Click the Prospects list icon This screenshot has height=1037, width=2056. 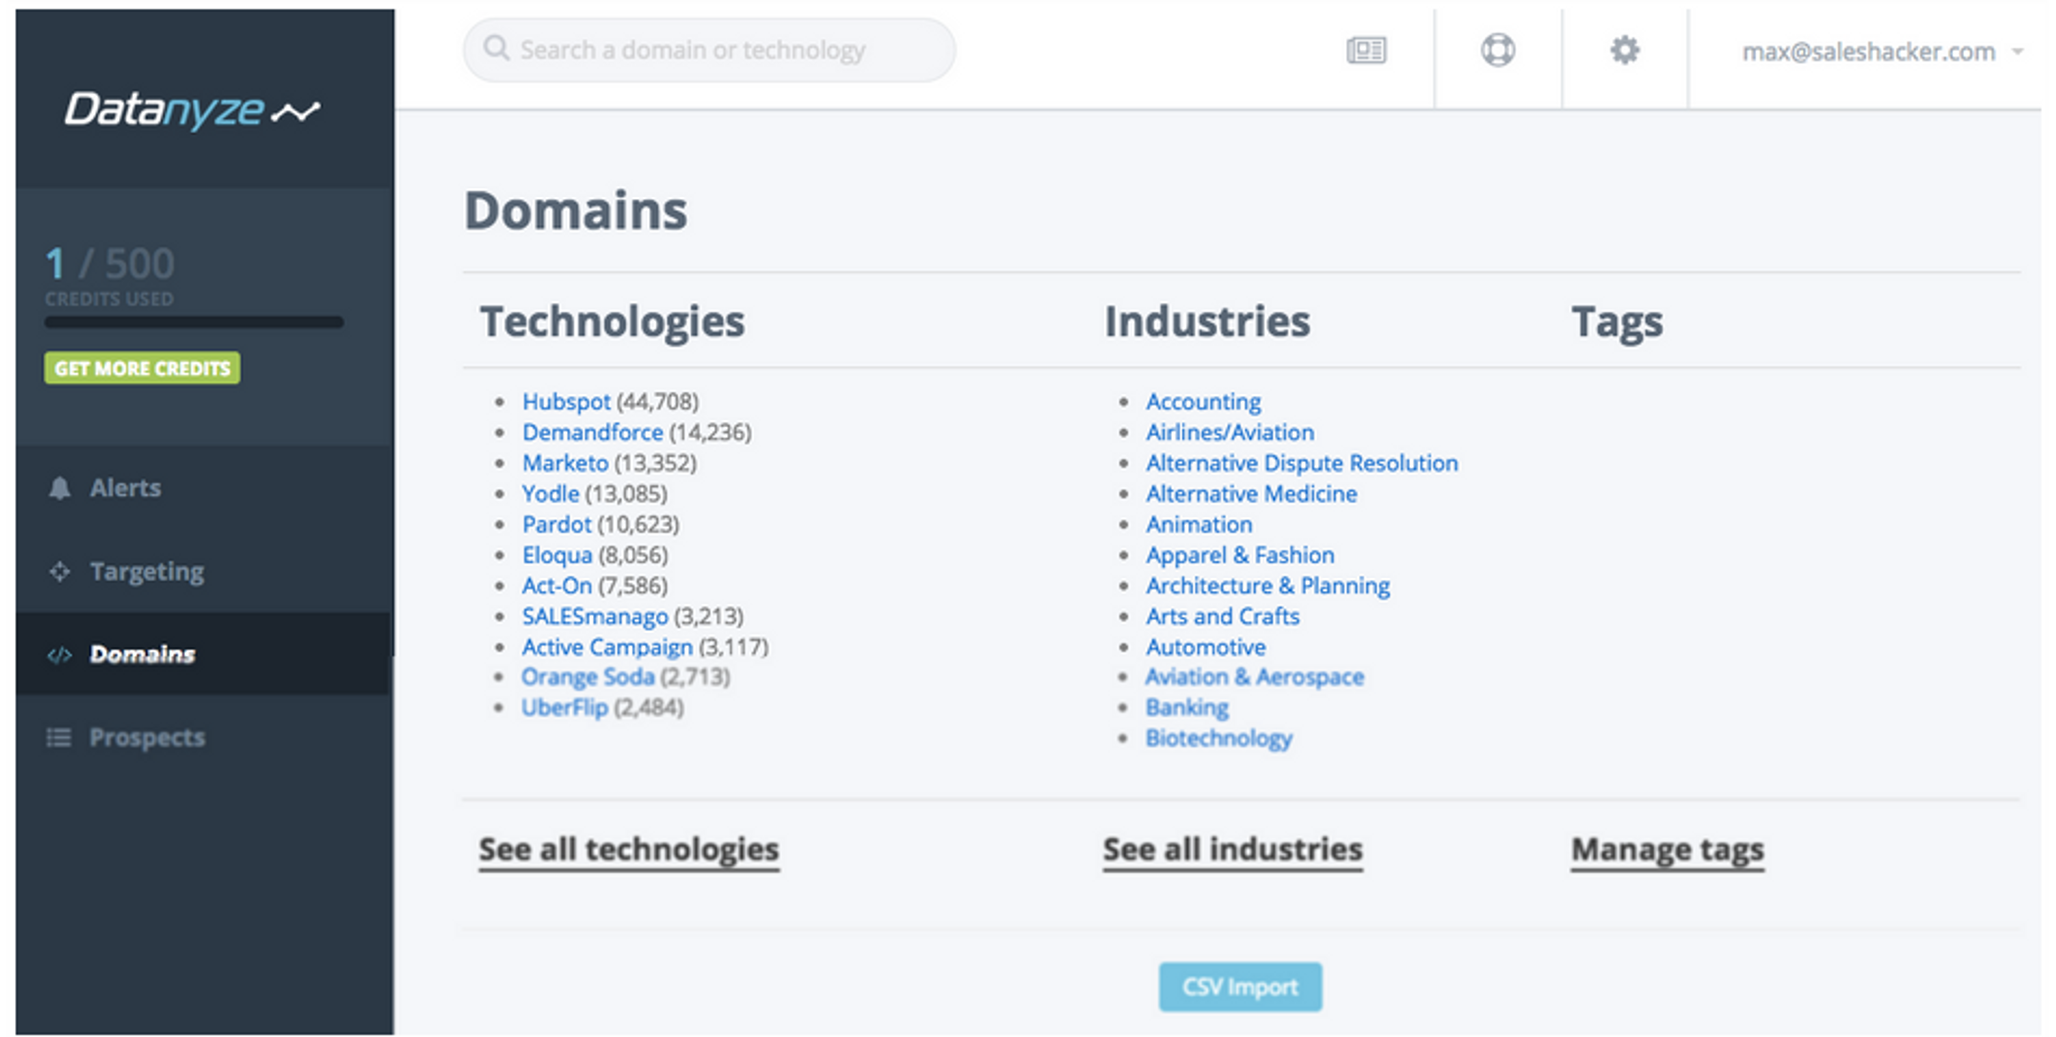point(59,738)
